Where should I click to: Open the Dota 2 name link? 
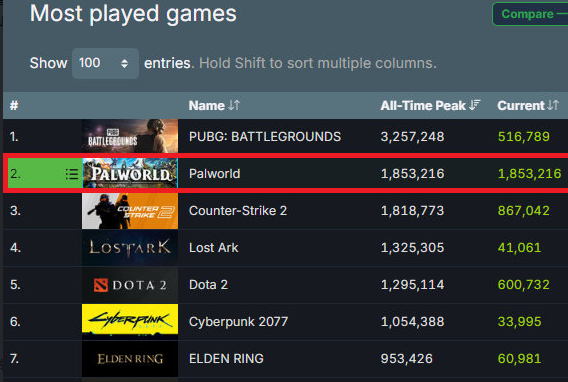coord(208,285)
